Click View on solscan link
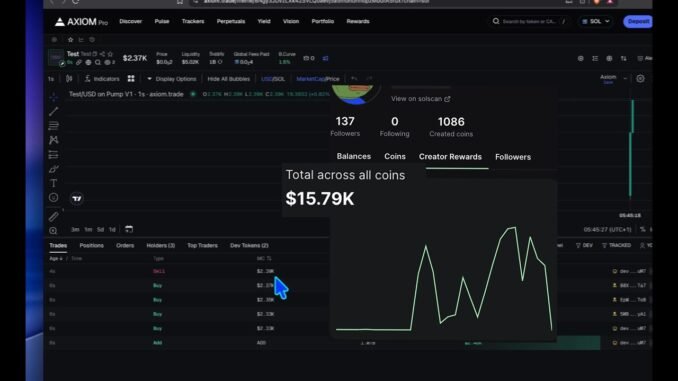This screenshot has height=381, width=678. [x=421, y=99]
